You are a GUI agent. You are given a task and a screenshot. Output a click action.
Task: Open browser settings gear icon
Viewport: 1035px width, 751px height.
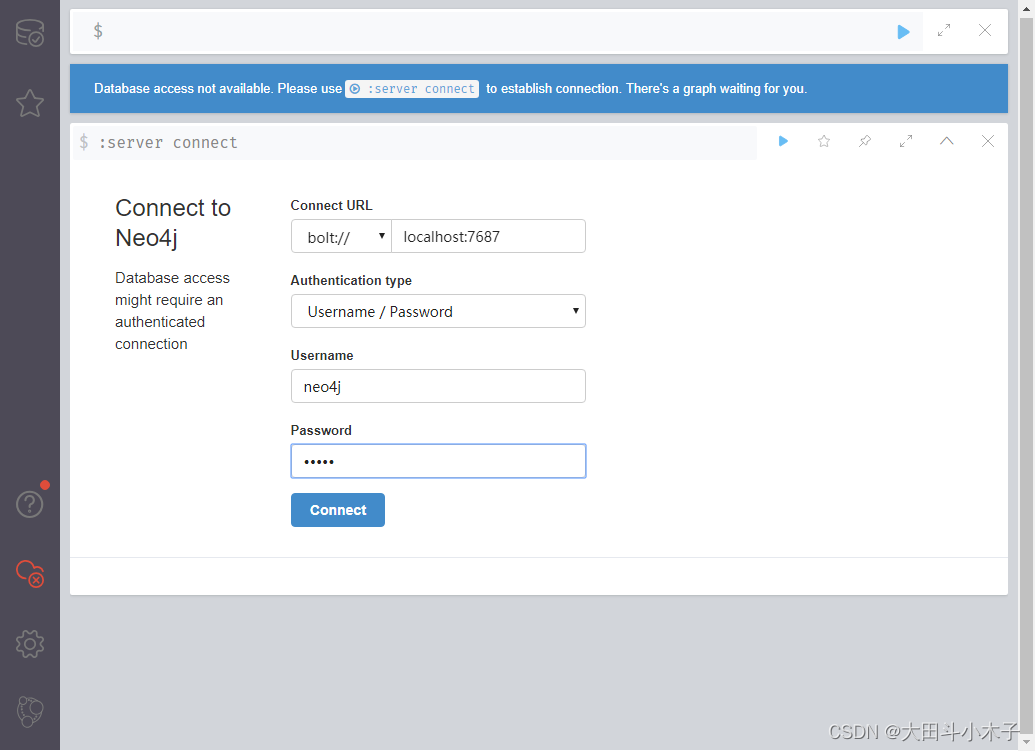[x=30, y=643]
